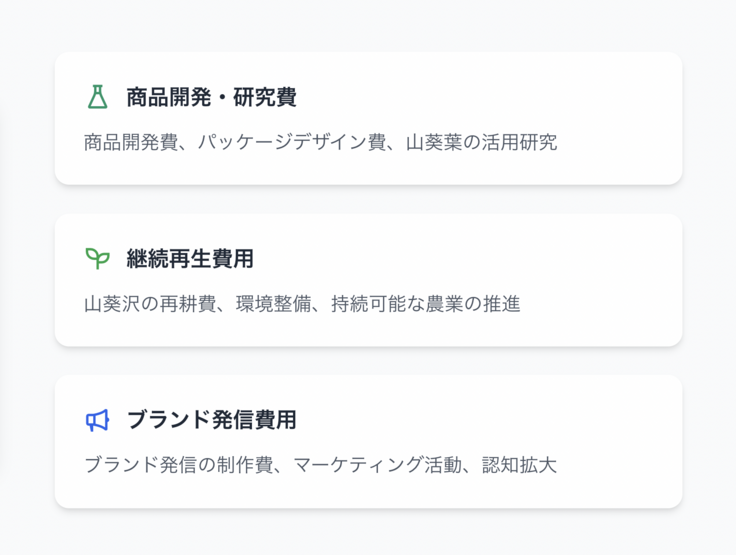Click the 山葵葉の活用研究 text
The image size is (736, 555).
pos(482,142)
